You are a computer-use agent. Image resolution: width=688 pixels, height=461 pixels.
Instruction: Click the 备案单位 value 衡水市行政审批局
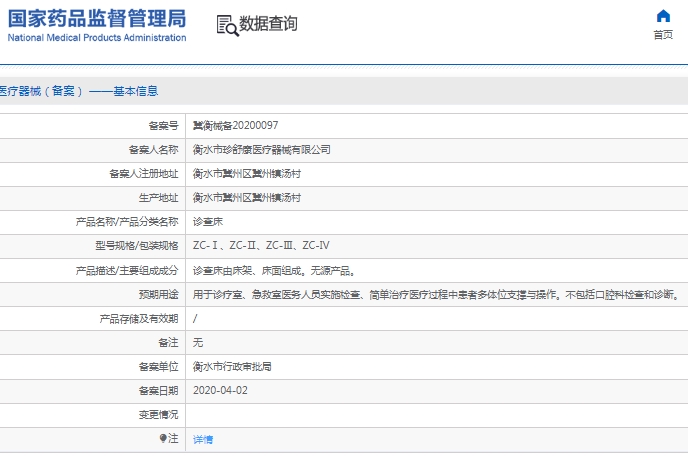click(x=232, y=367)
